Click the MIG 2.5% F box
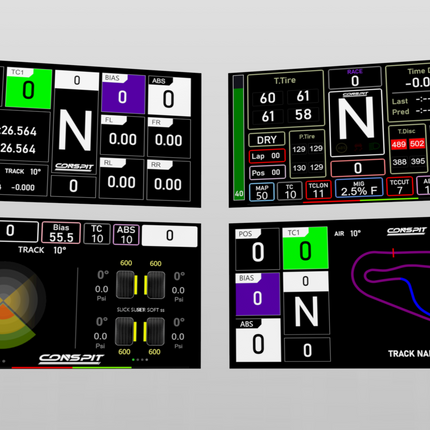 (x=359, y=188)
